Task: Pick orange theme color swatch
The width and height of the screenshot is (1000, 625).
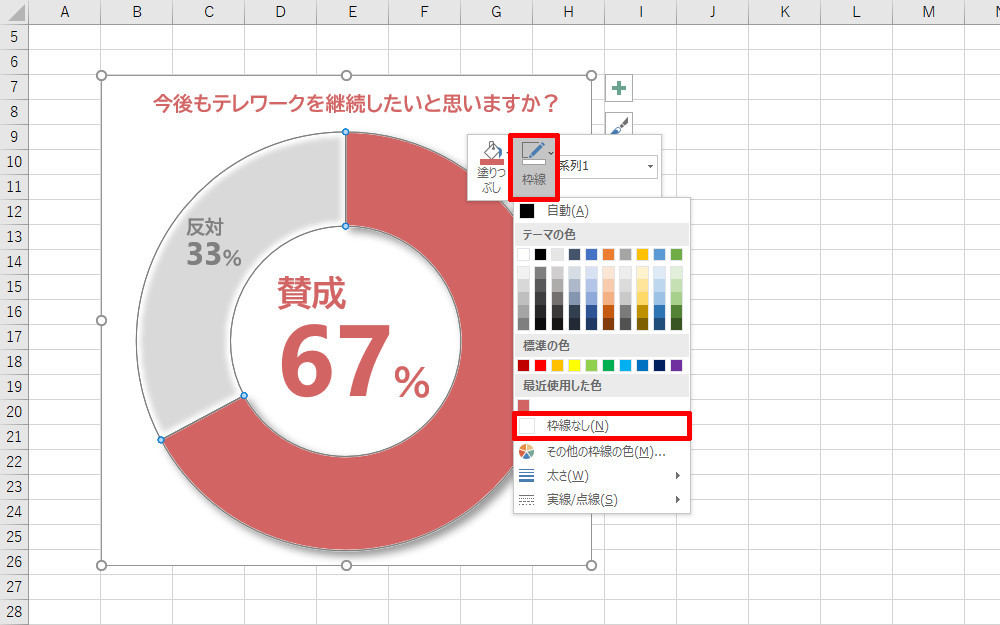Action: coord(608,254)
